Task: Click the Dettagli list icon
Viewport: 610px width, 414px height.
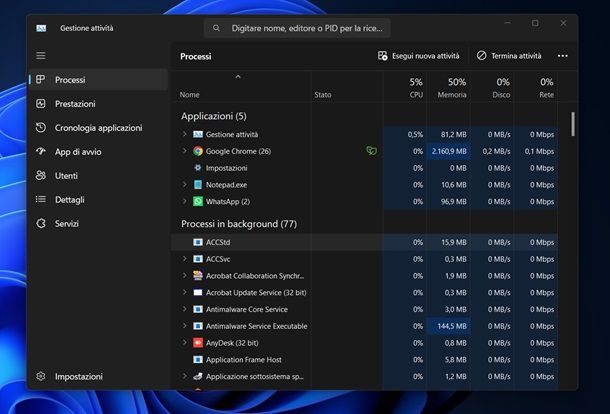Action: pos(40,199)
